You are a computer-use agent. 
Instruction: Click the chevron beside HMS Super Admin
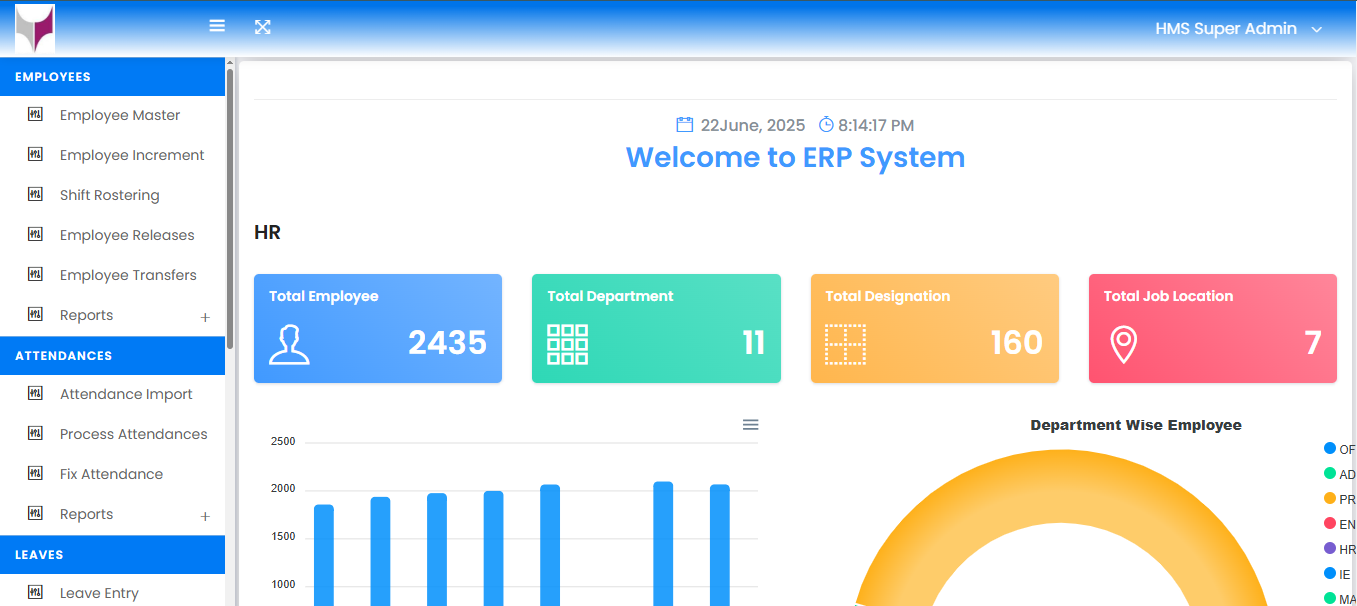(x=1317, y=30)
